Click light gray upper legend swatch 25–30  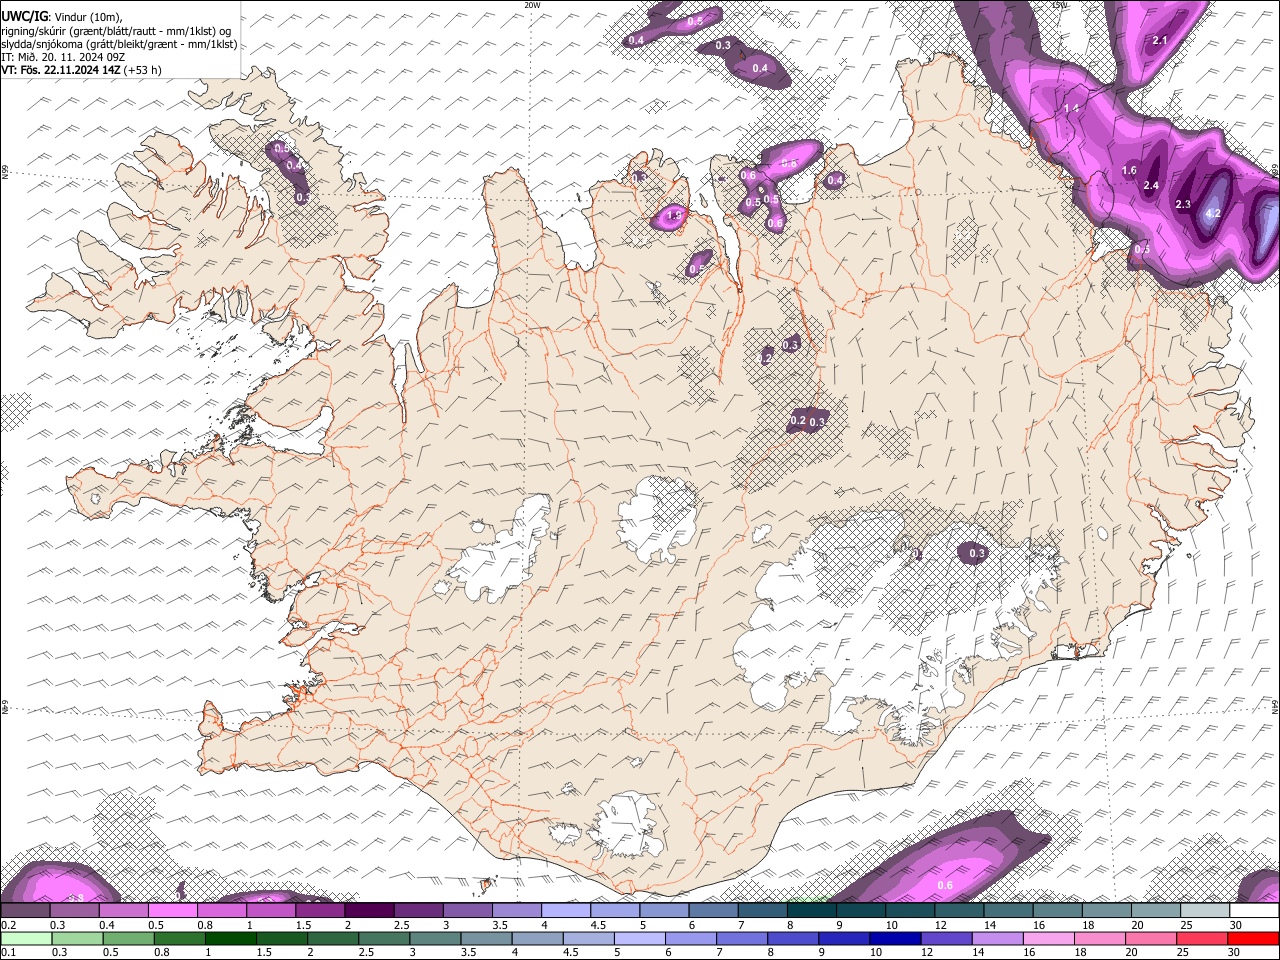(1203, 911)
